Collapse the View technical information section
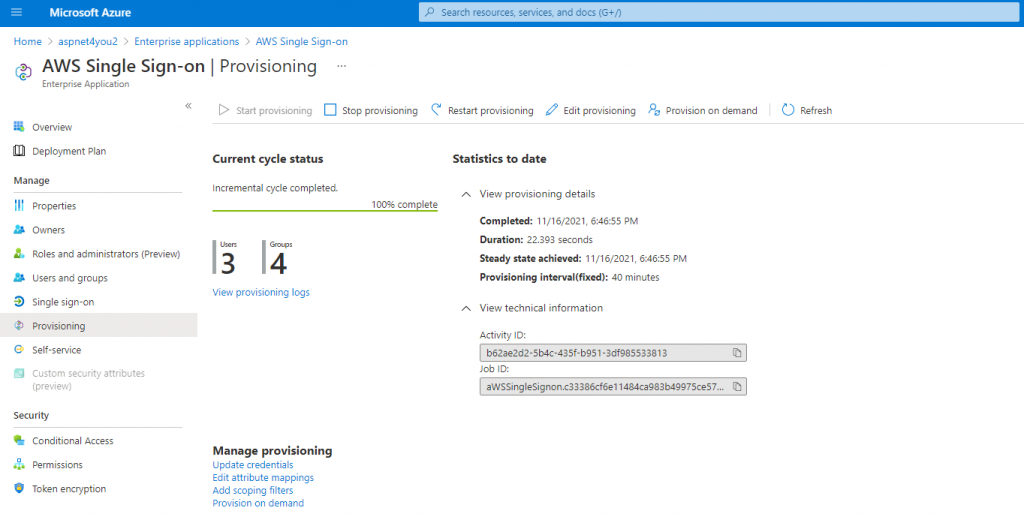 [x=466, y=308]
